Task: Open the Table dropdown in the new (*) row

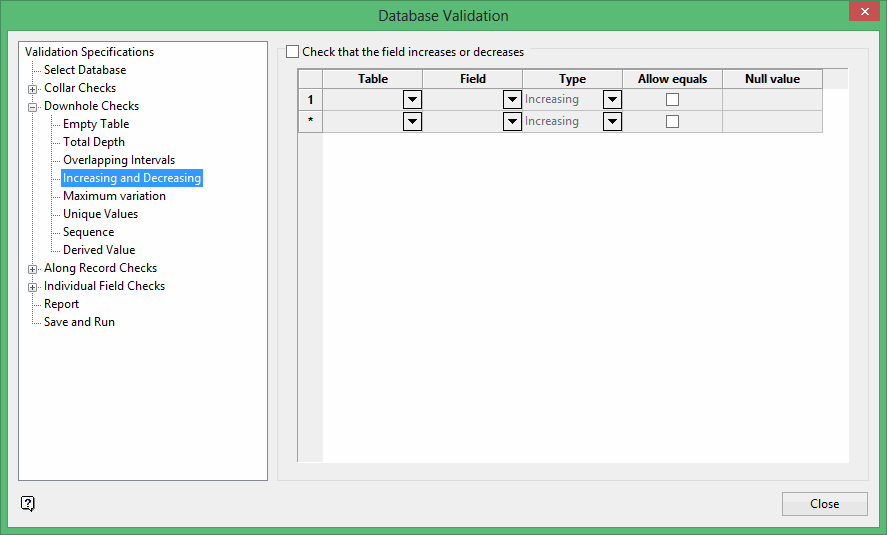Action: (412, 122)
